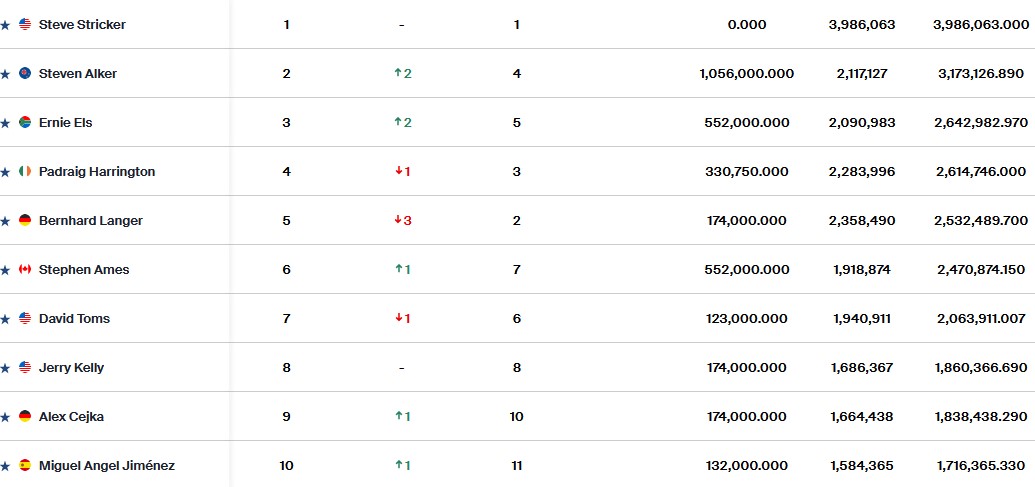Click the star icon beside Stephen Ames
Viewport: 1035px width, 487px height.
pos(5,270)
